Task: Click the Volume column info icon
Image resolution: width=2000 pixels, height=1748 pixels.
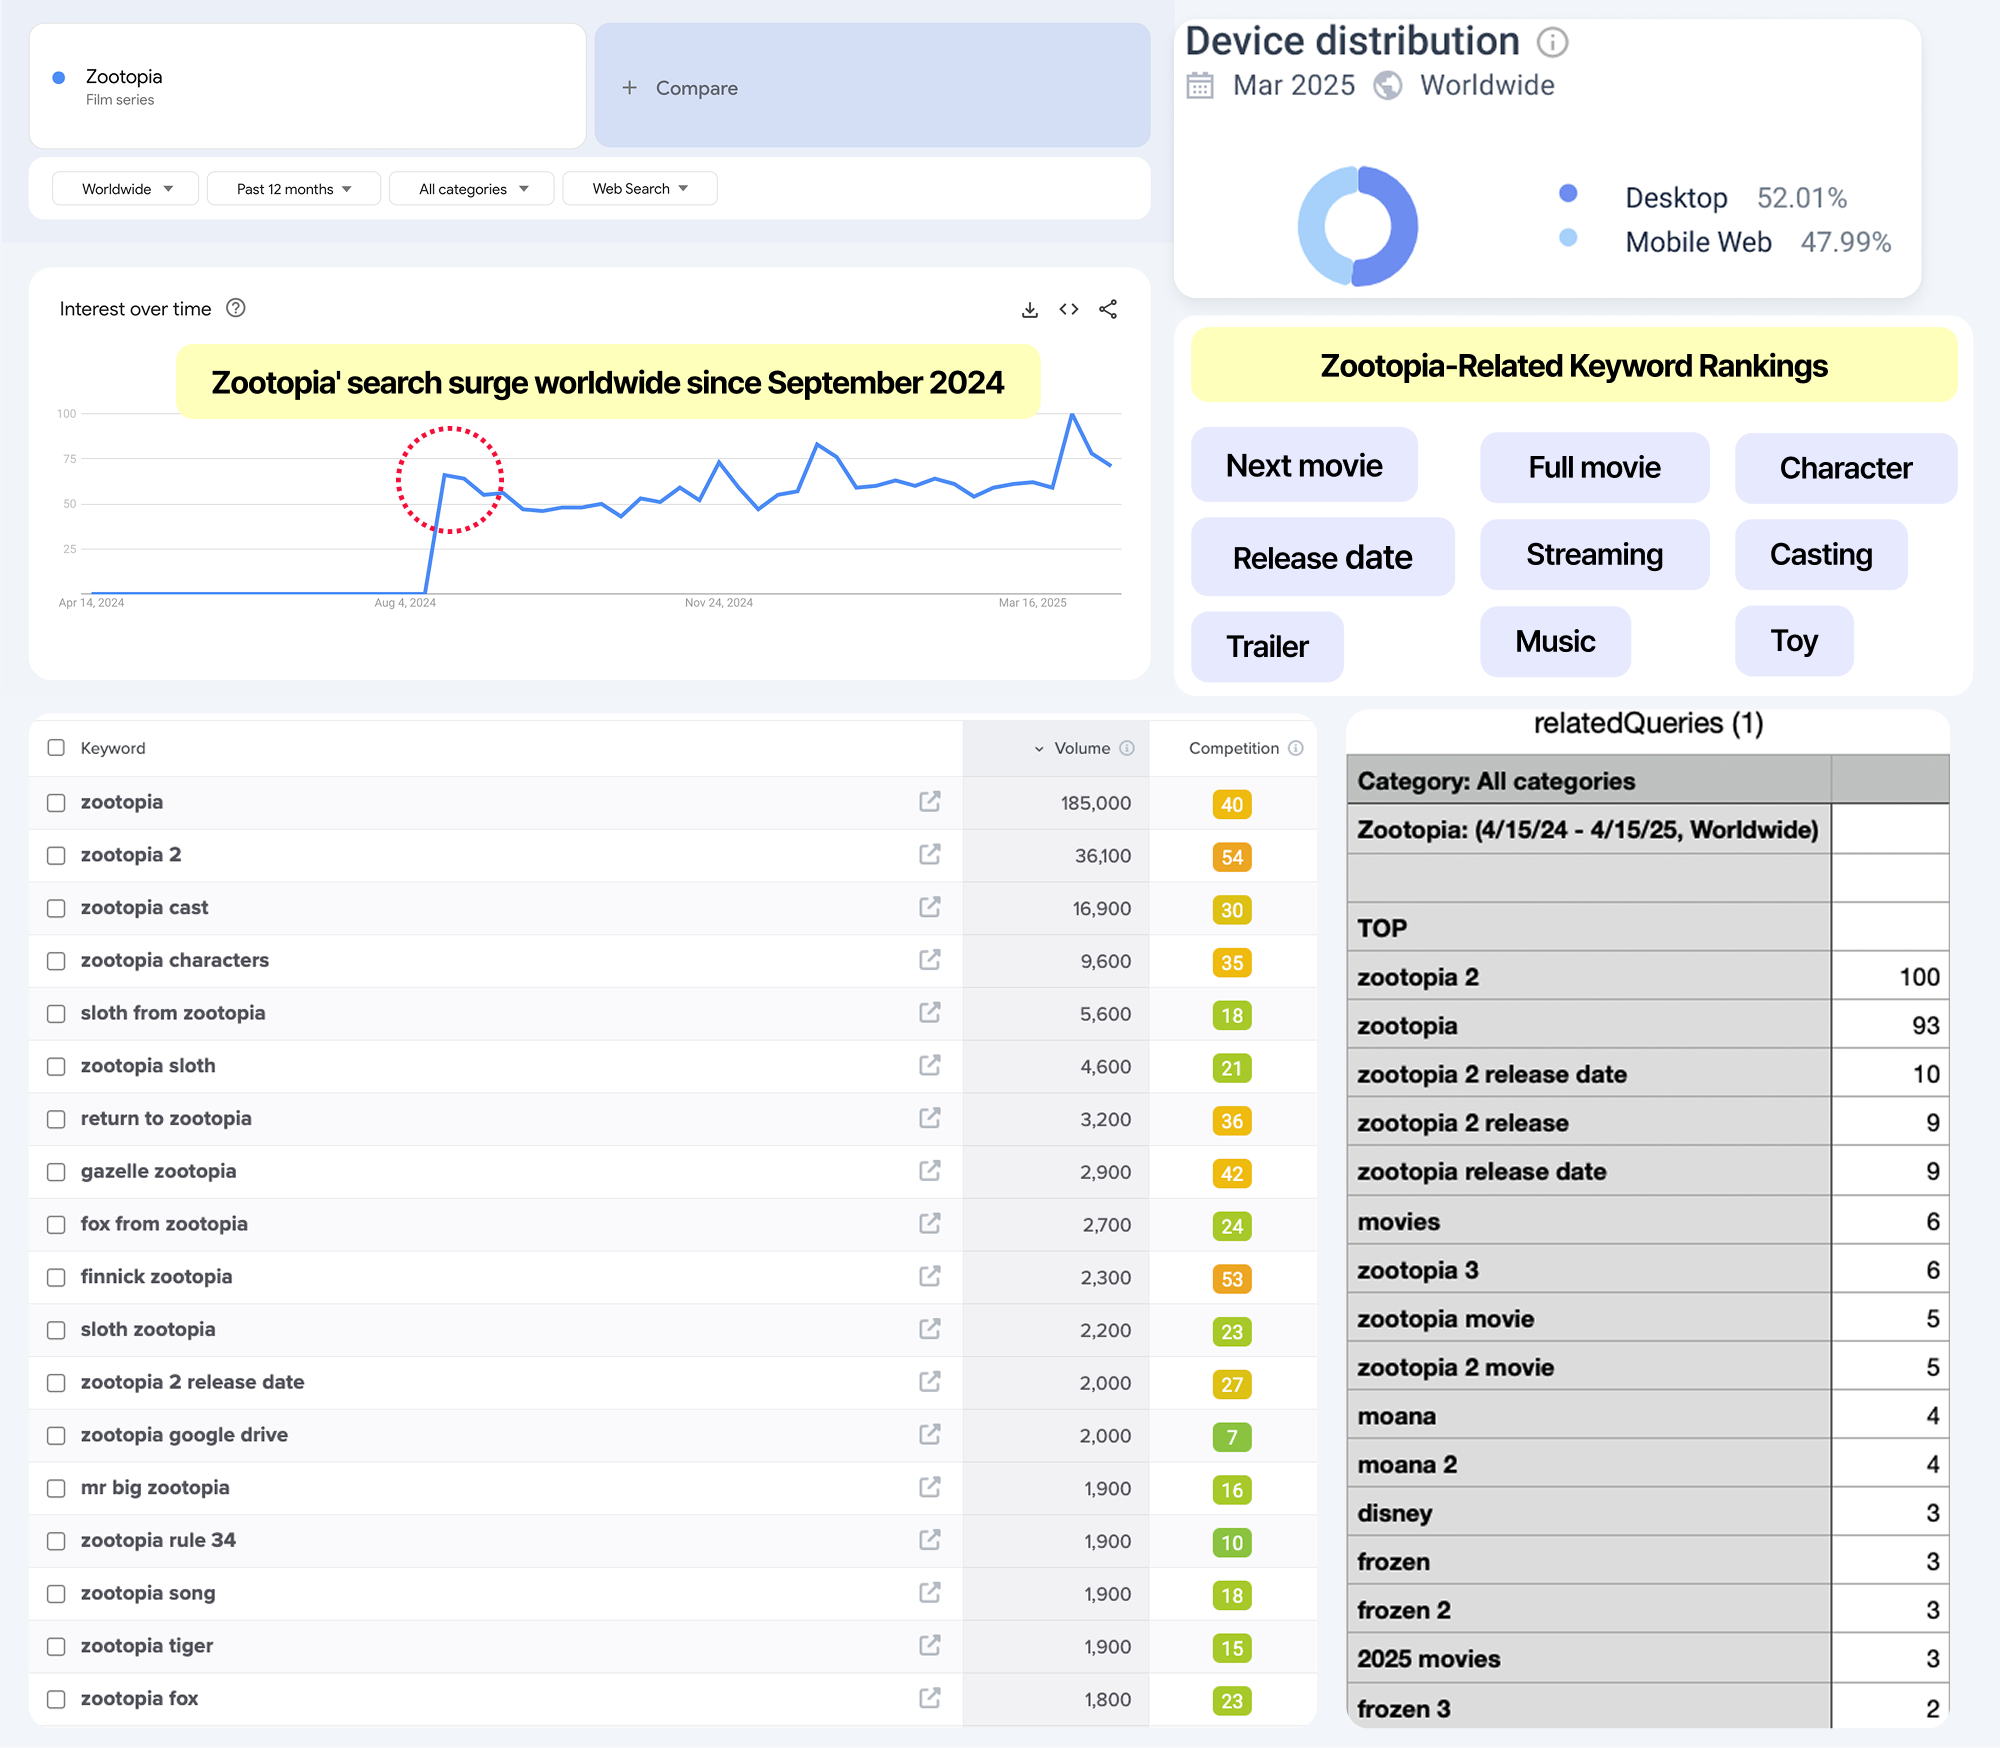Action: coord(1127,748)
